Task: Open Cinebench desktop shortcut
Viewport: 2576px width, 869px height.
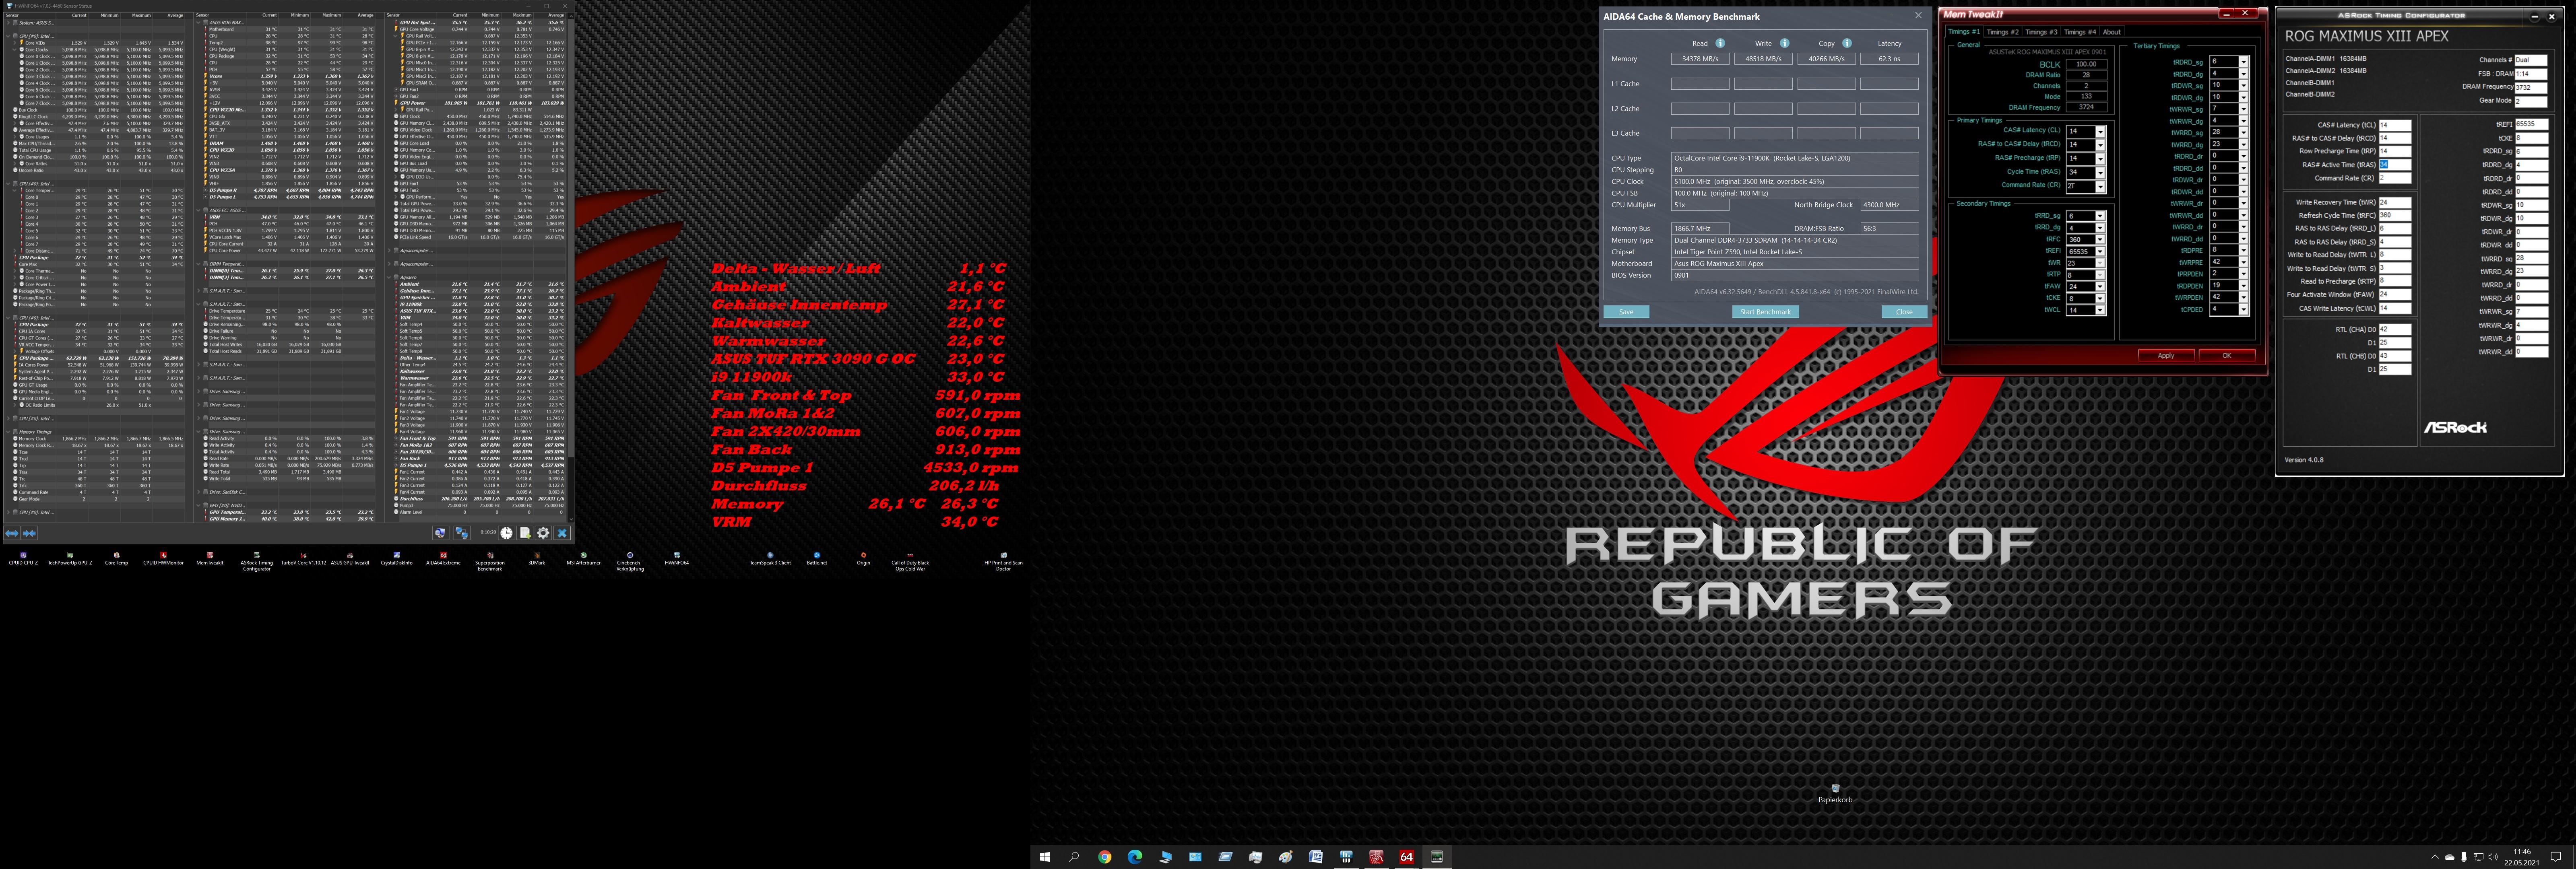Action: point(630,560)
